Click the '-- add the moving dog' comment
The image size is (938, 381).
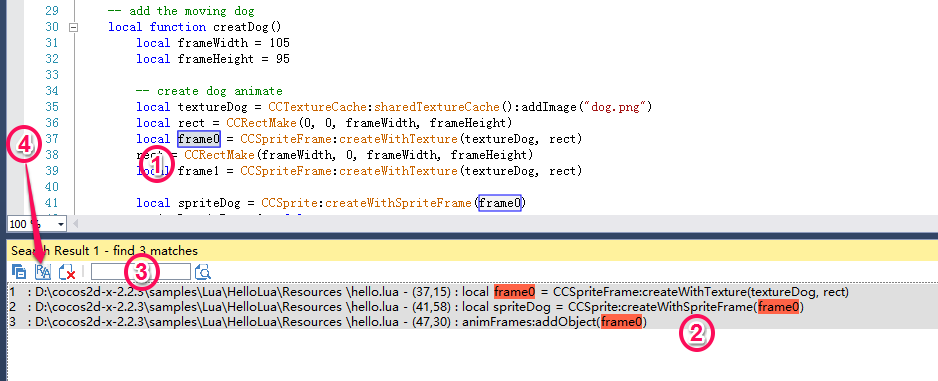(181, 11)
